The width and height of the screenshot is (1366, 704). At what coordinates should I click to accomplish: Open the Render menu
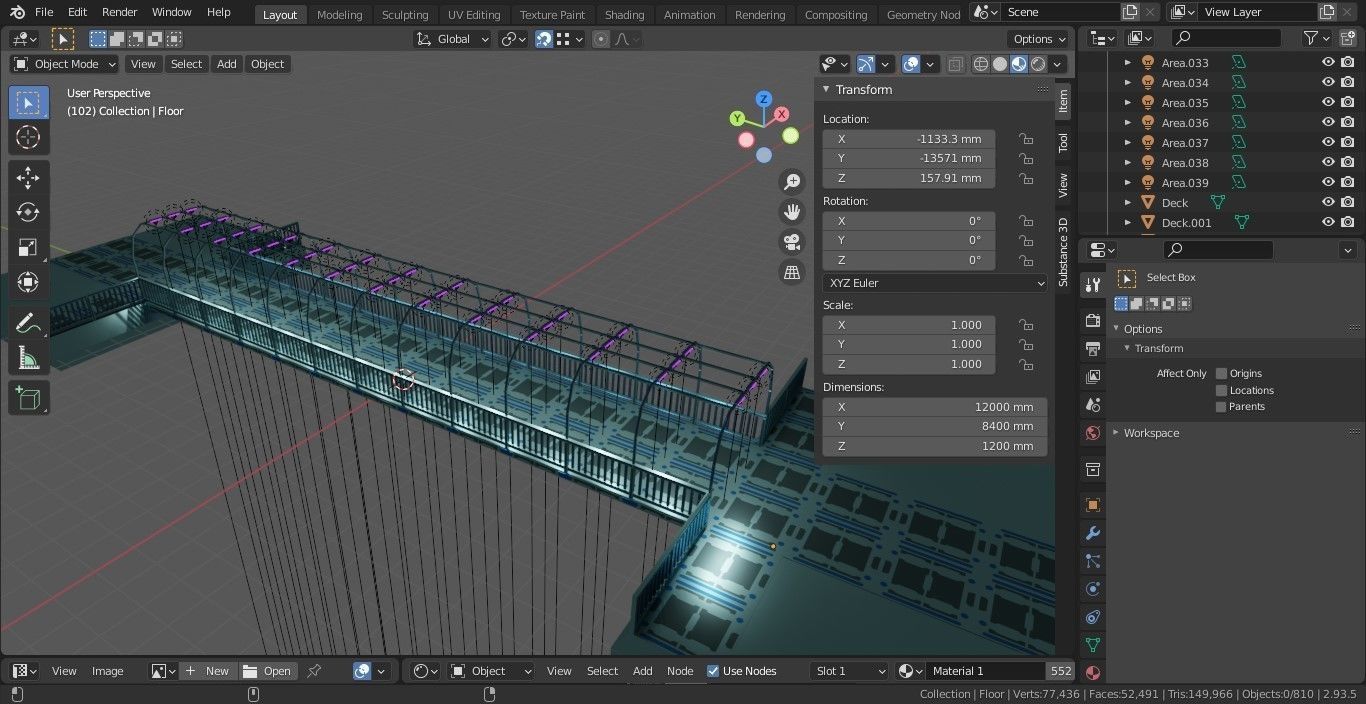coord(119,12)
